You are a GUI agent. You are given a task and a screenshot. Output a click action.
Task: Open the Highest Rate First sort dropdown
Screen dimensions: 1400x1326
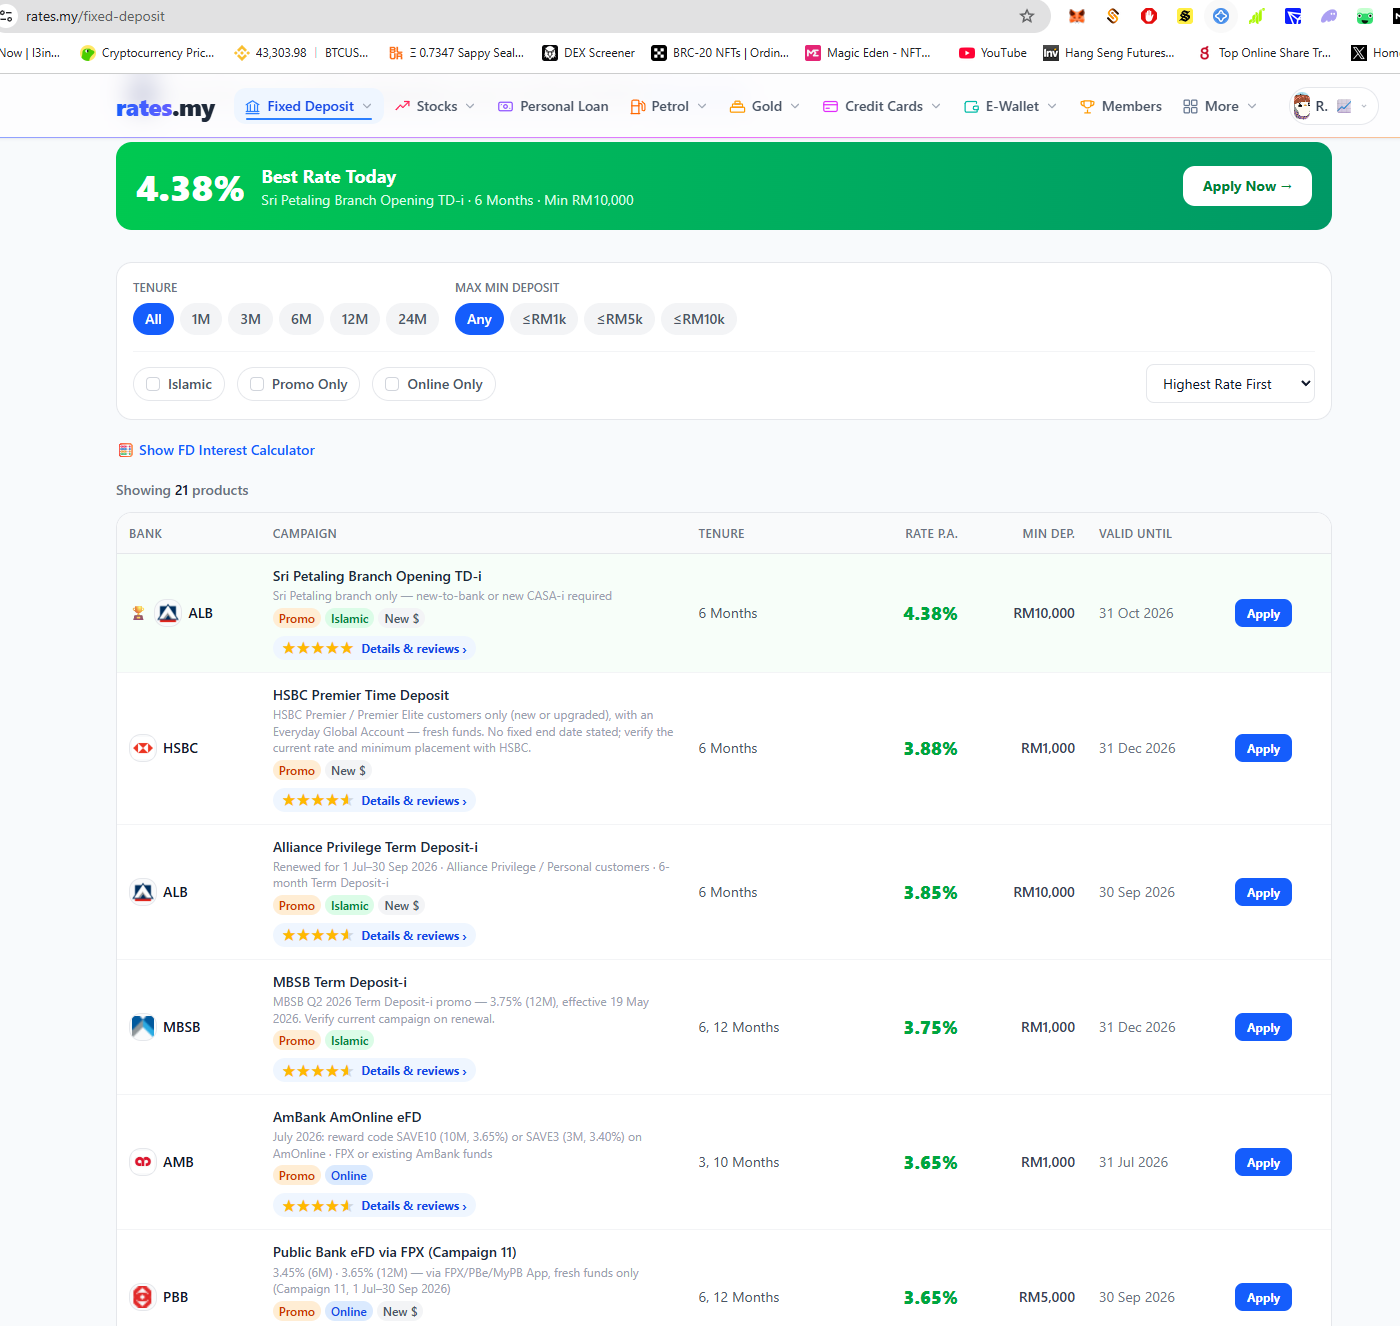click(x=1230, y=384)
